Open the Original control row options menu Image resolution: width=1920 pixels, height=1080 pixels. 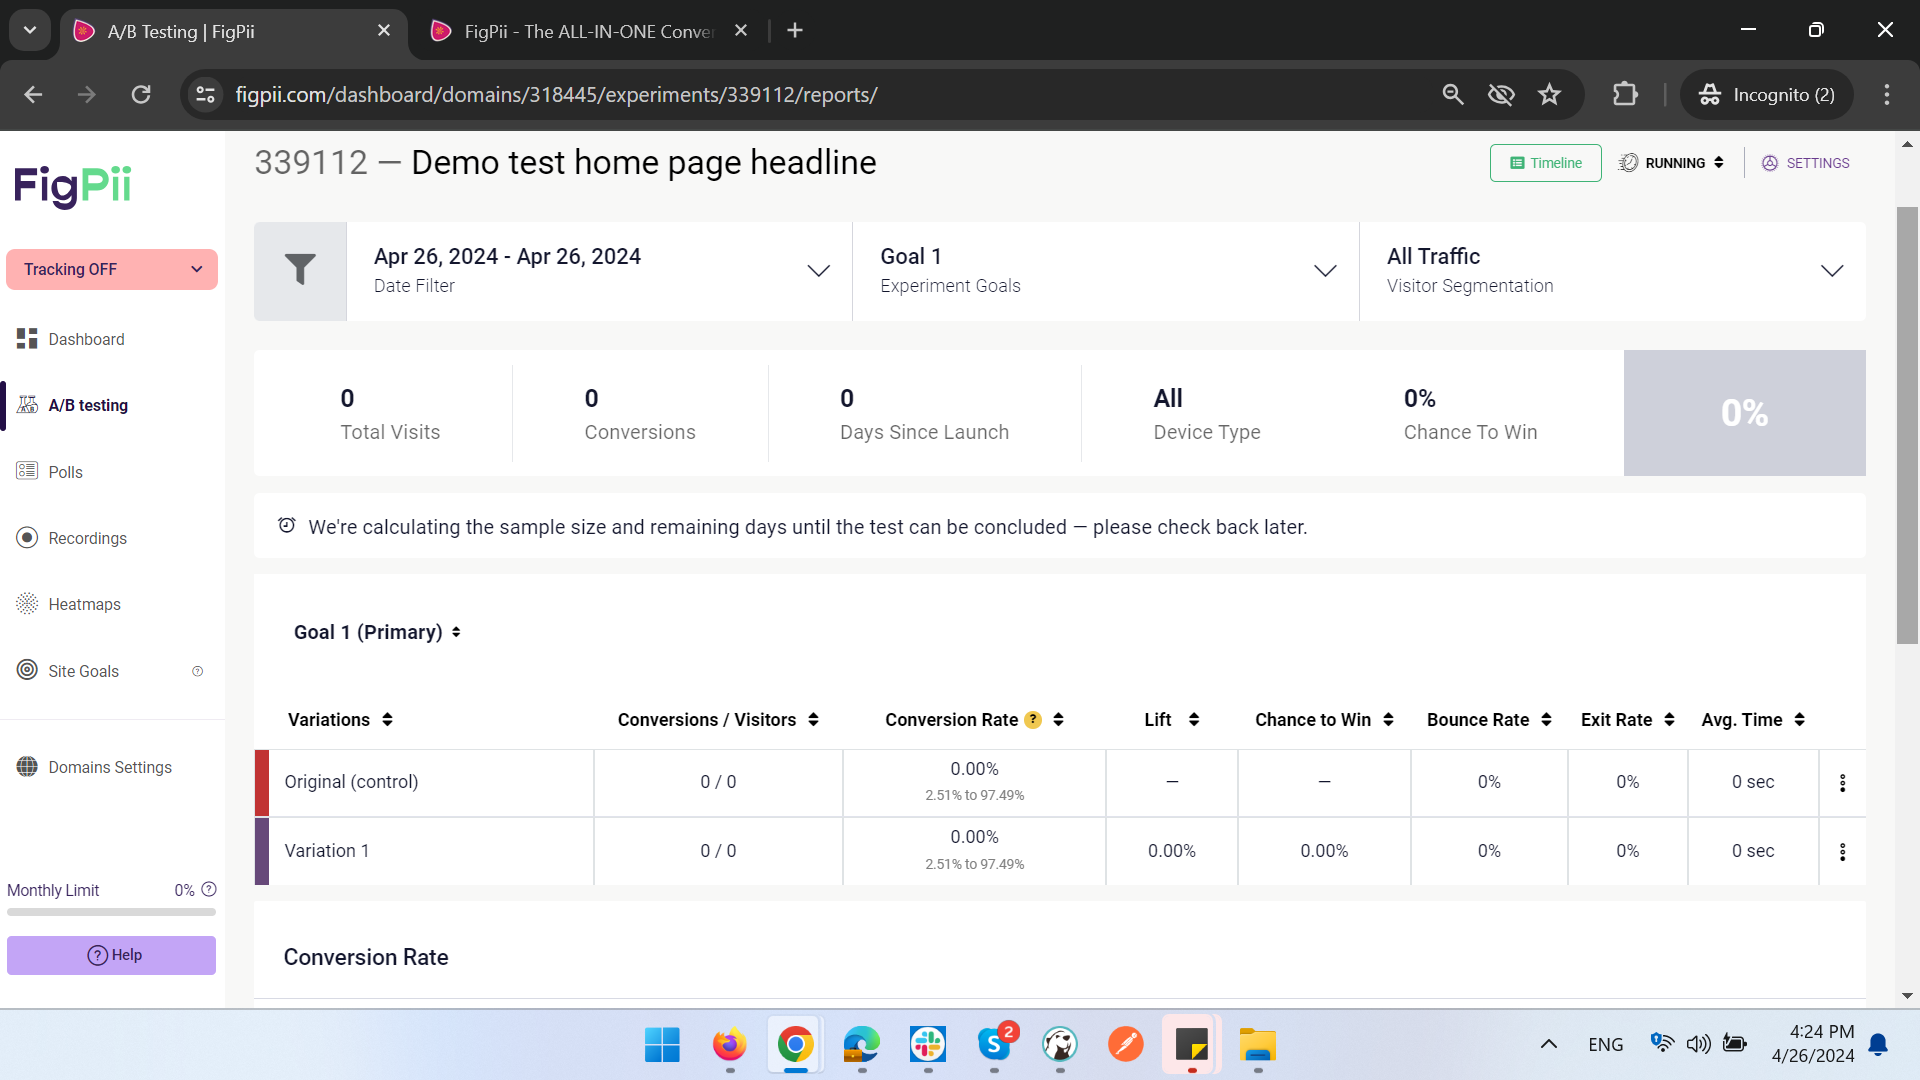pyautogui.click(x=1842, y=783)
